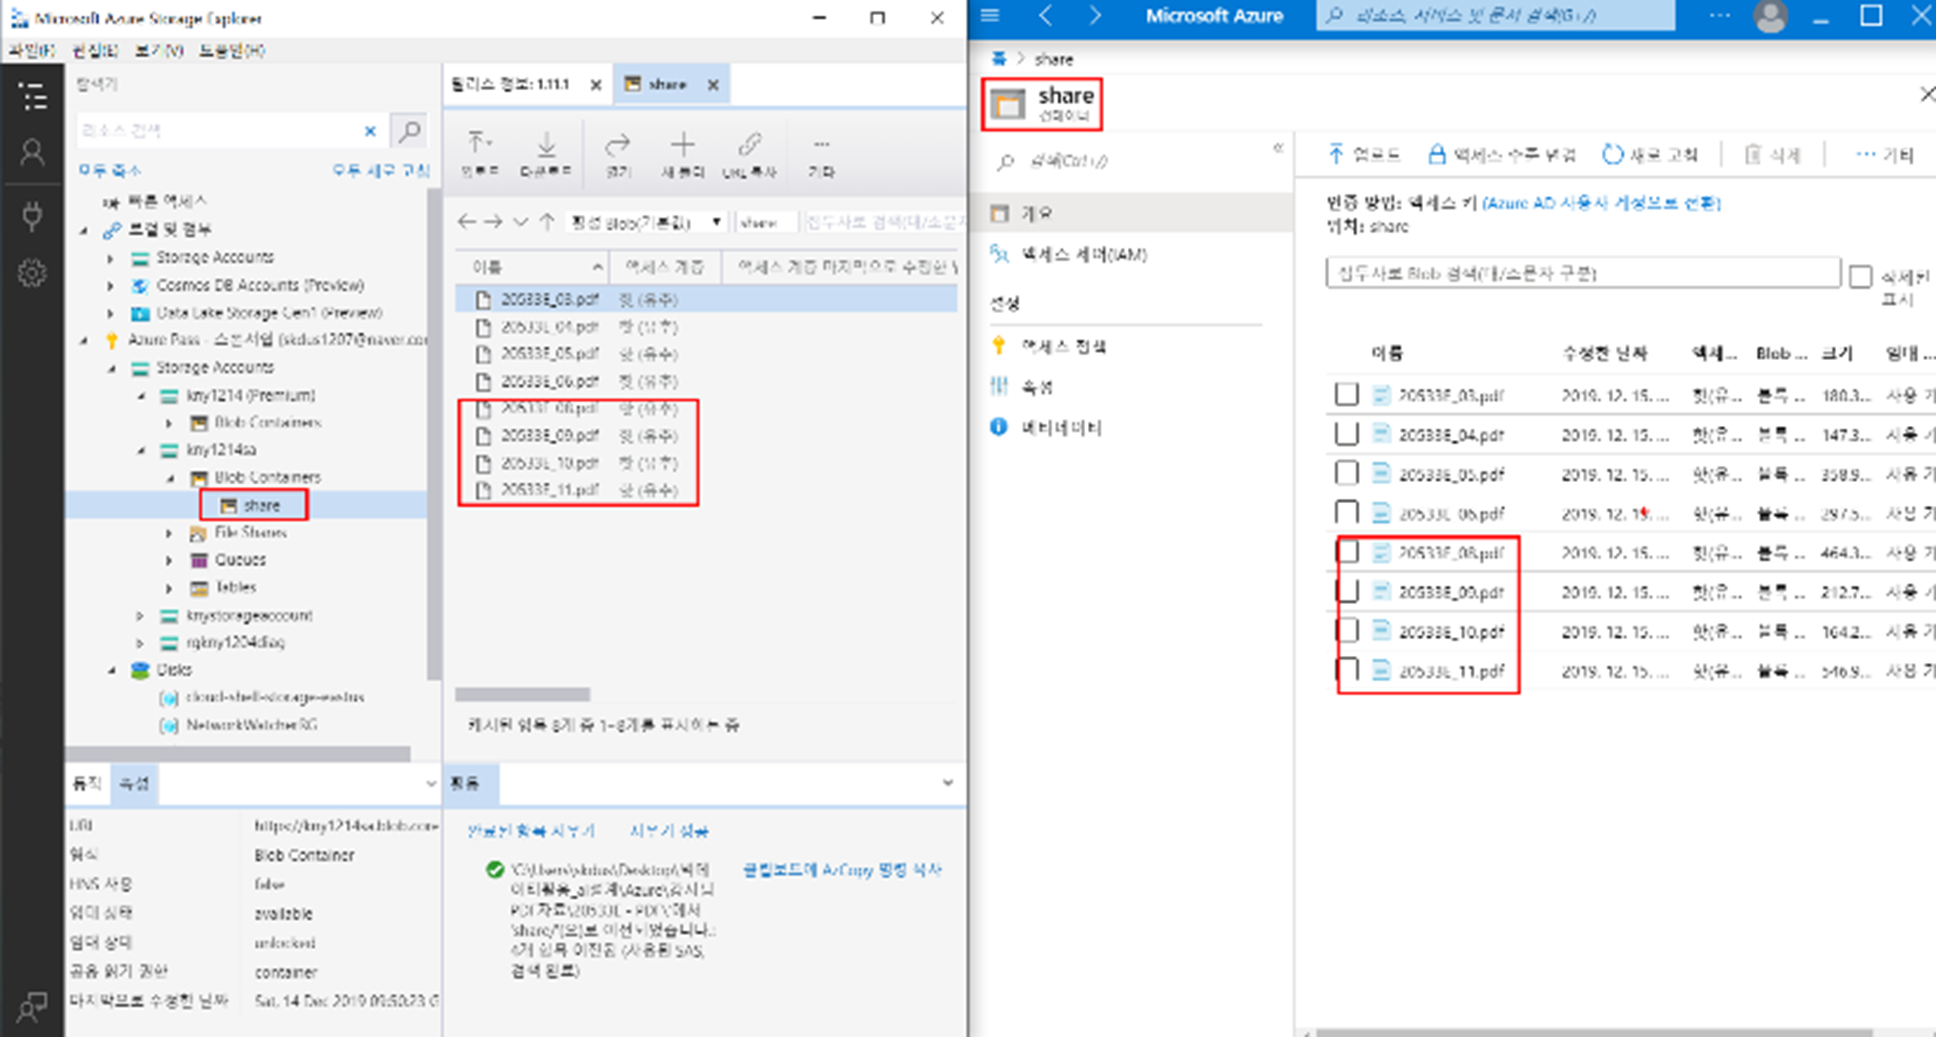1936x1037 pixels.
Task: Check the box for 205338_11.pdf in portal
Action: coord(1347,670)
